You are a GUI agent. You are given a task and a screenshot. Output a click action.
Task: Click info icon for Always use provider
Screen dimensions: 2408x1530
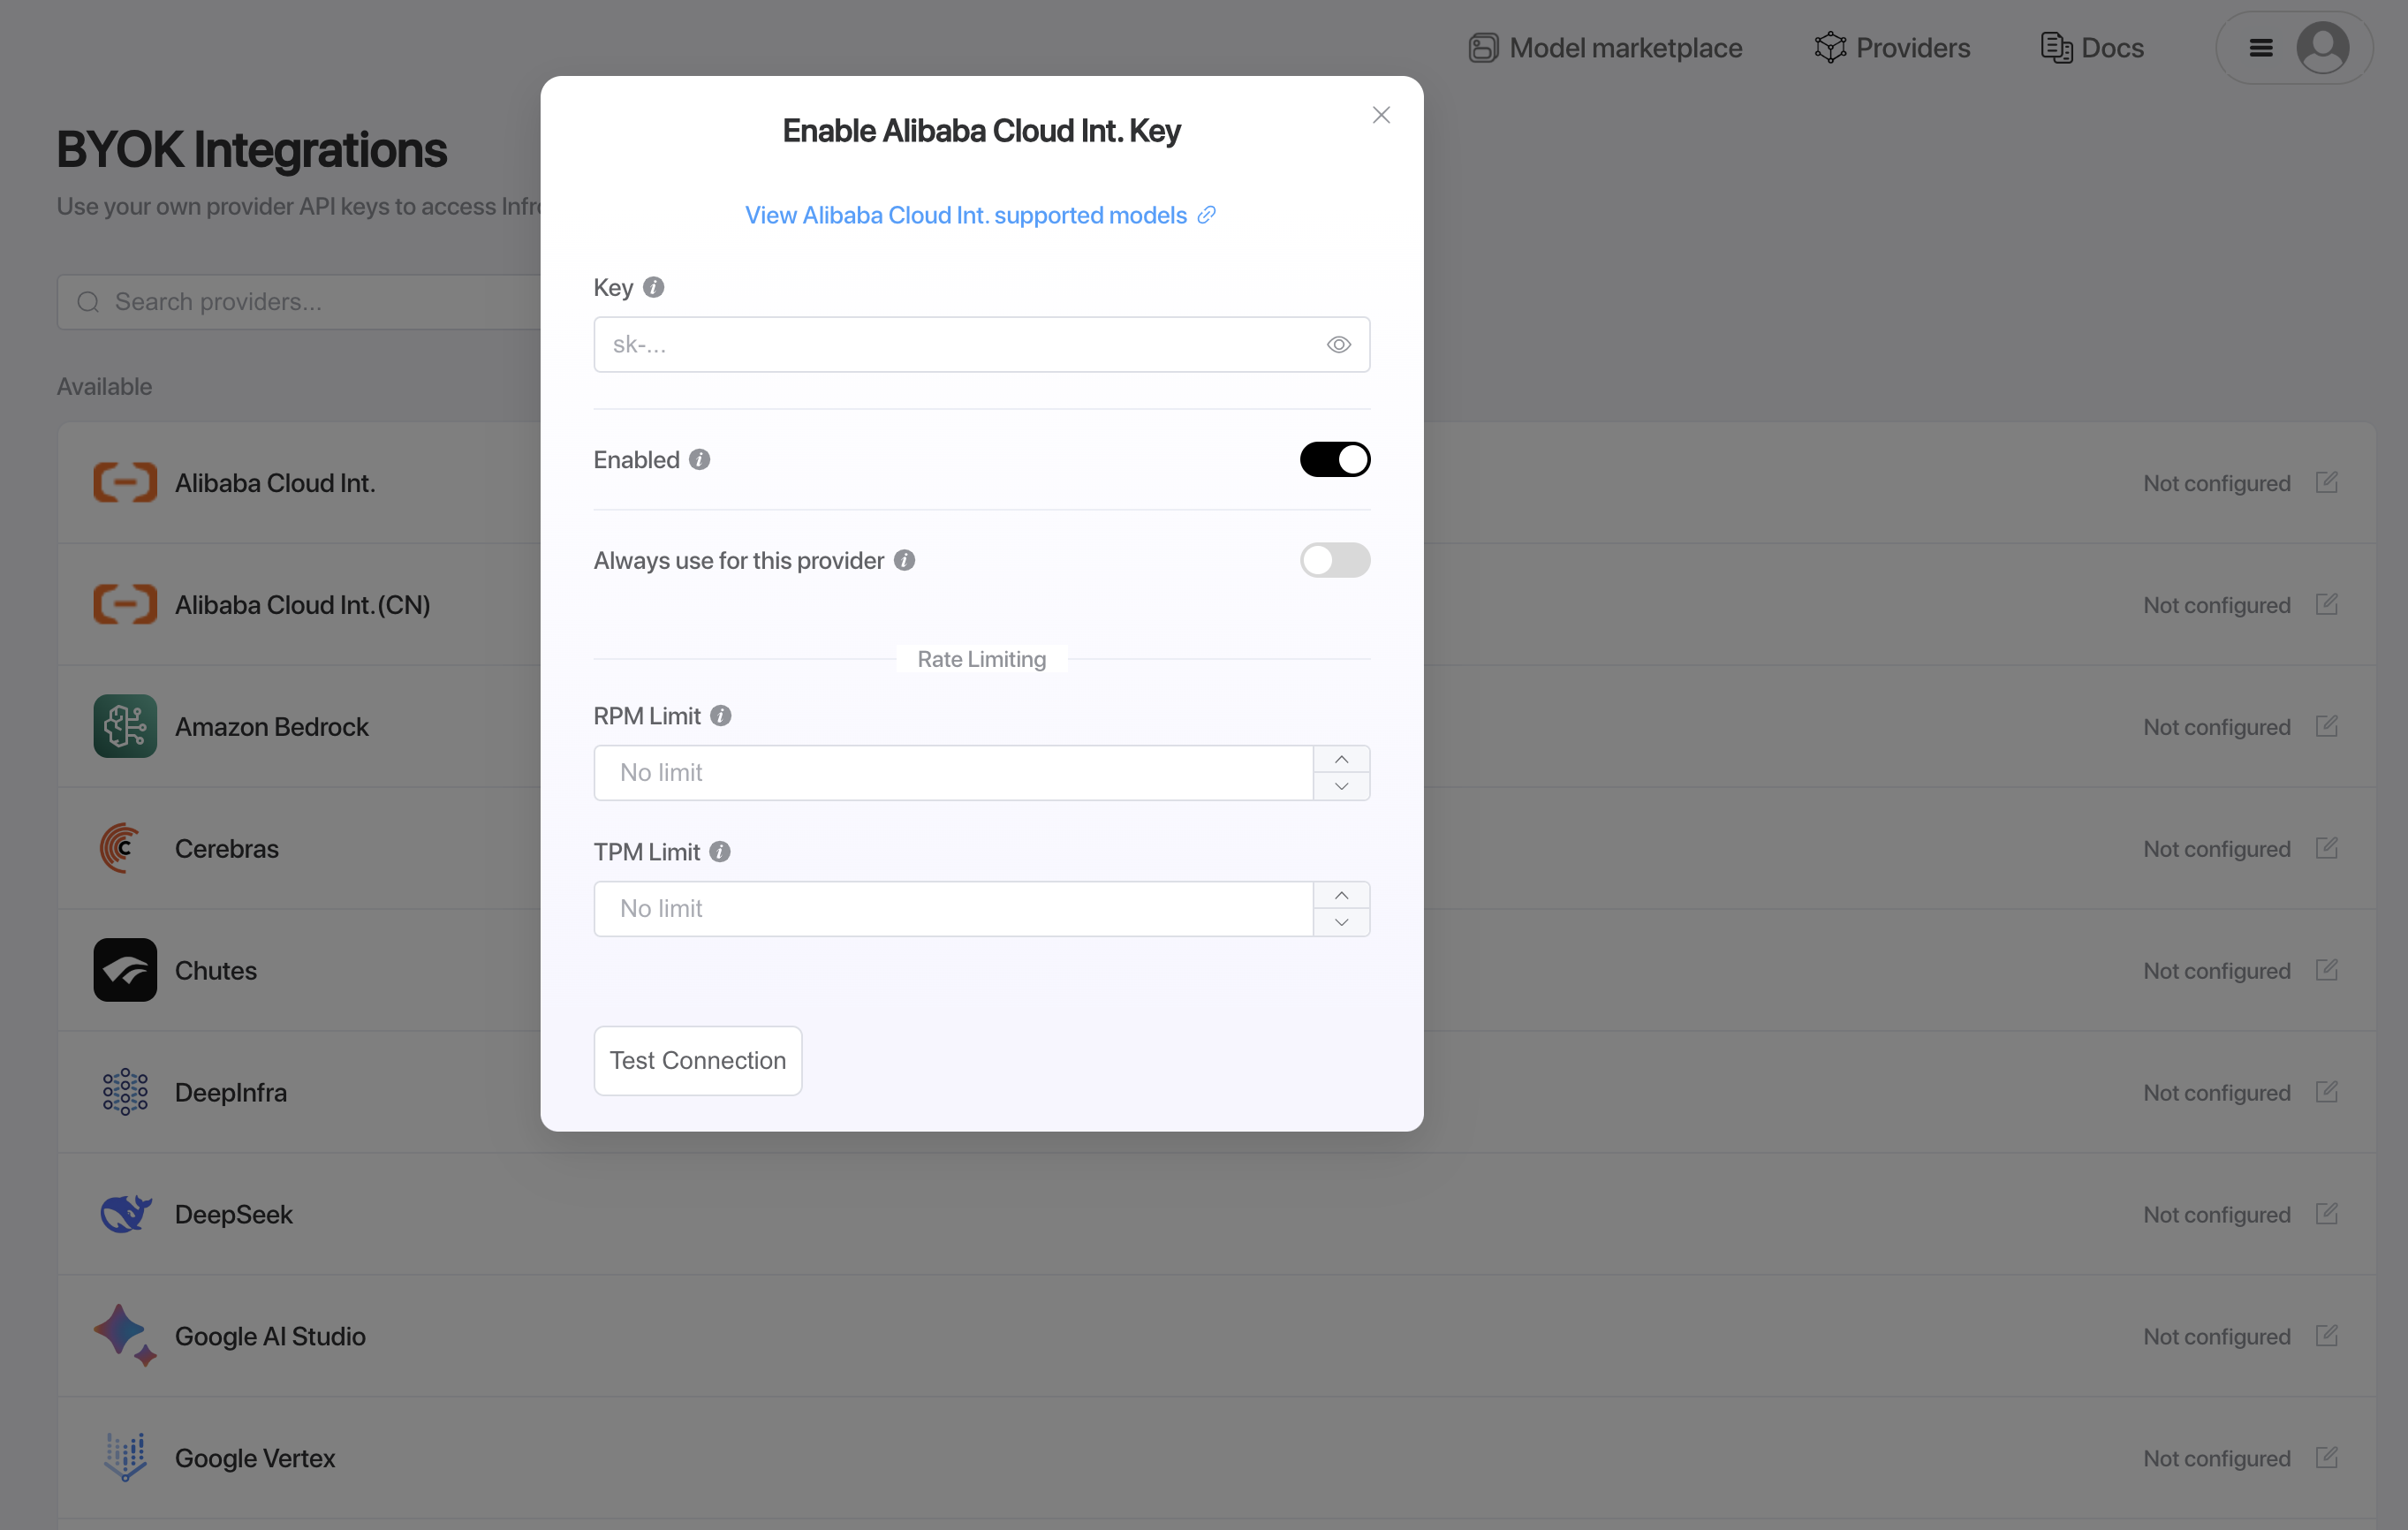(x=904, y=561)
